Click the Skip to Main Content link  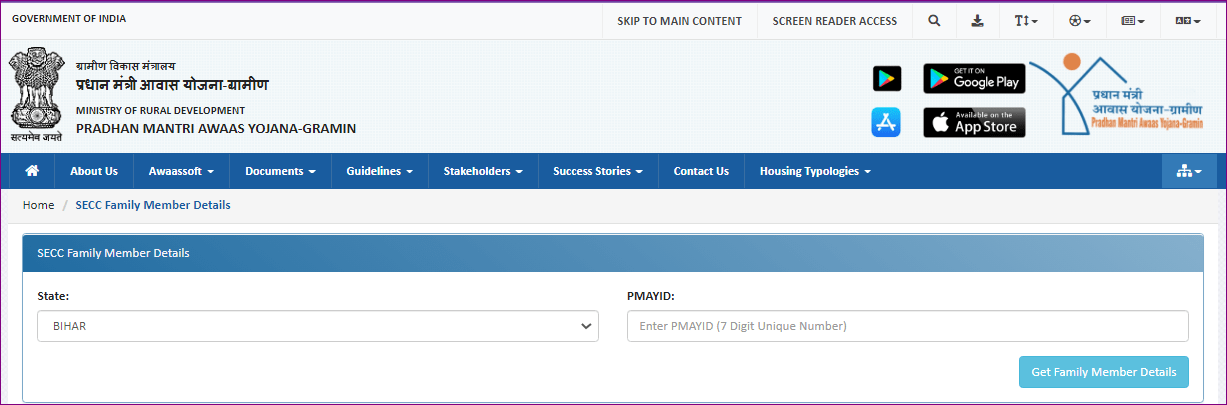pyautogui.click(x=679, y=21)
